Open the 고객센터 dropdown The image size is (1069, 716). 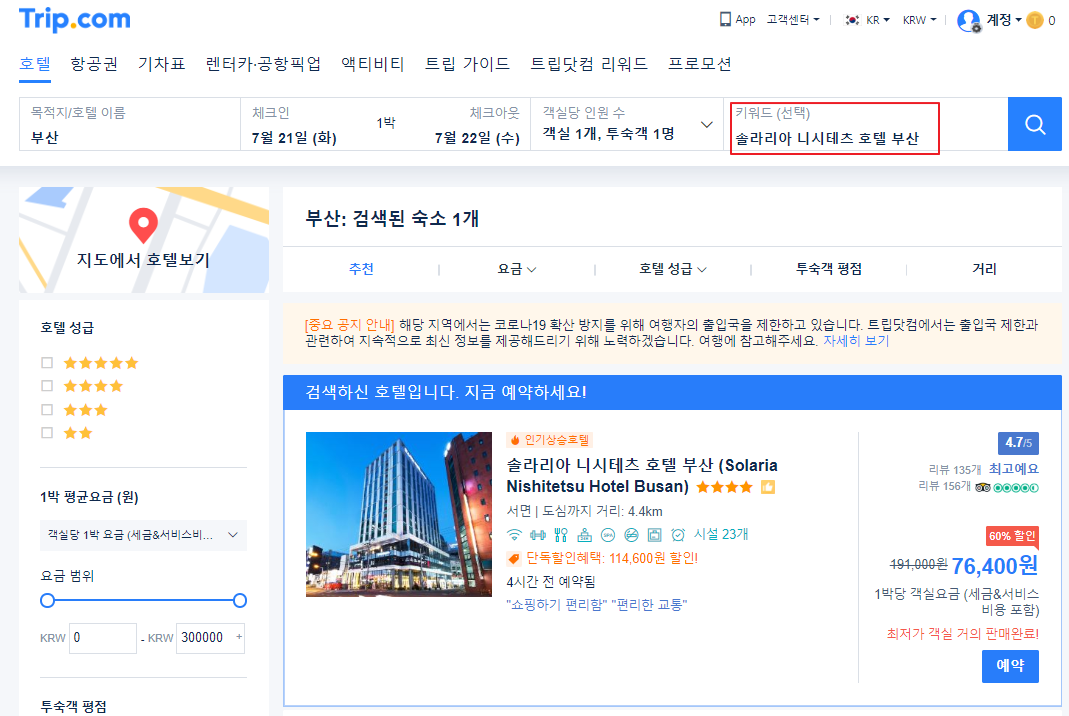click(793, 20)
